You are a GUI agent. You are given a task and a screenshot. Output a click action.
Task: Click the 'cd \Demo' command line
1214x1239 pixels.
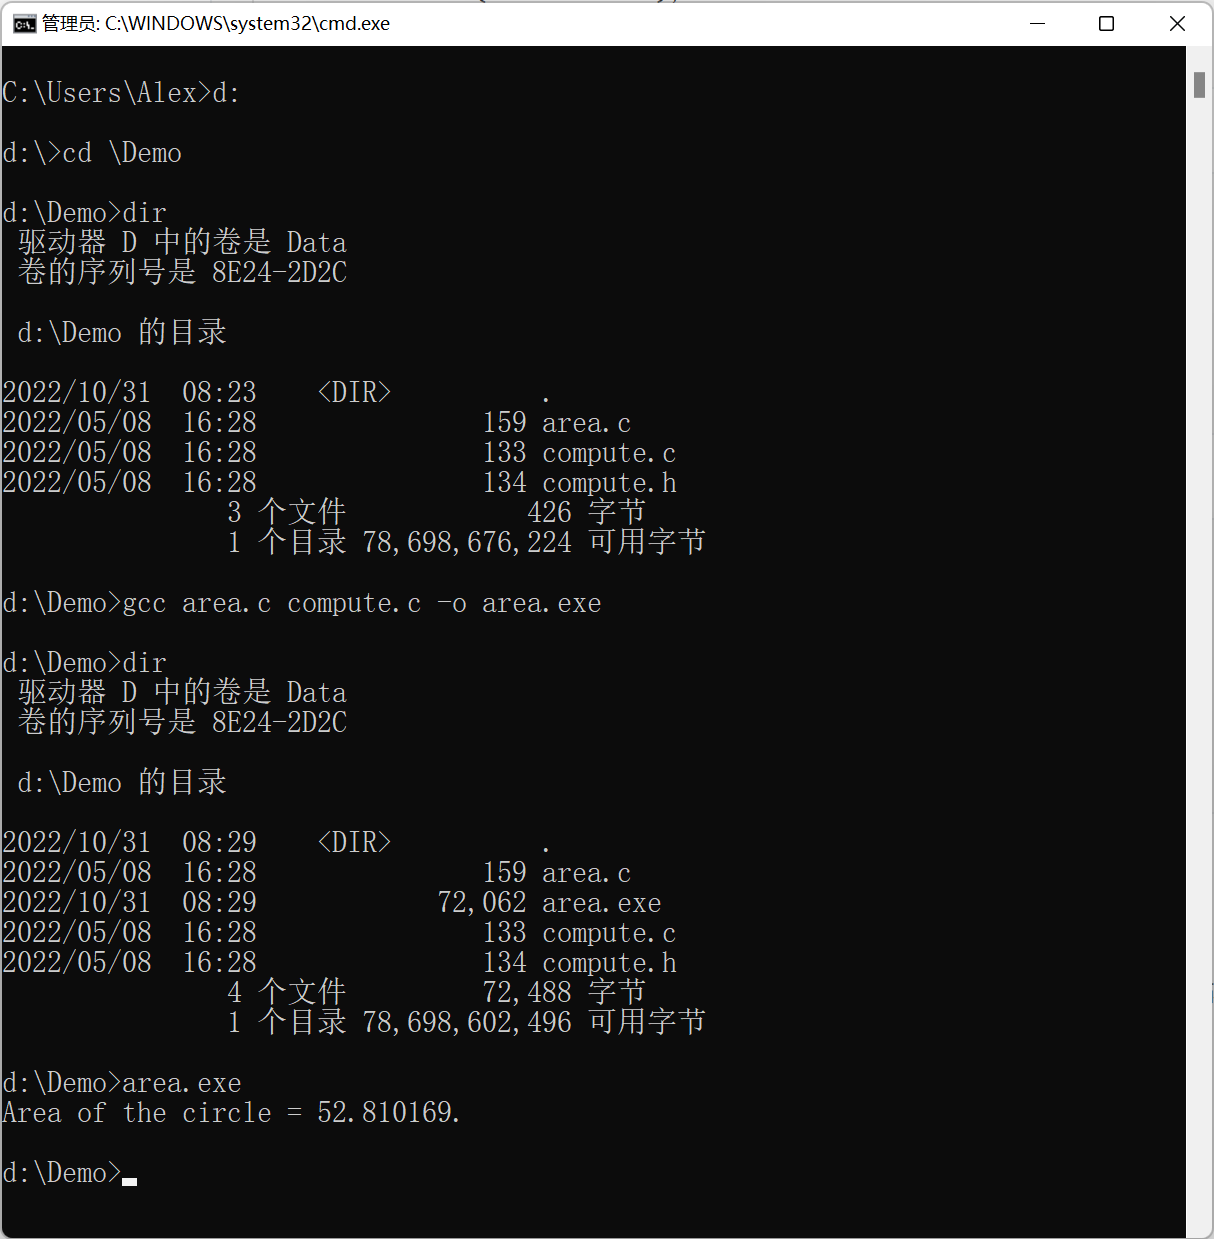coord(92,153)
